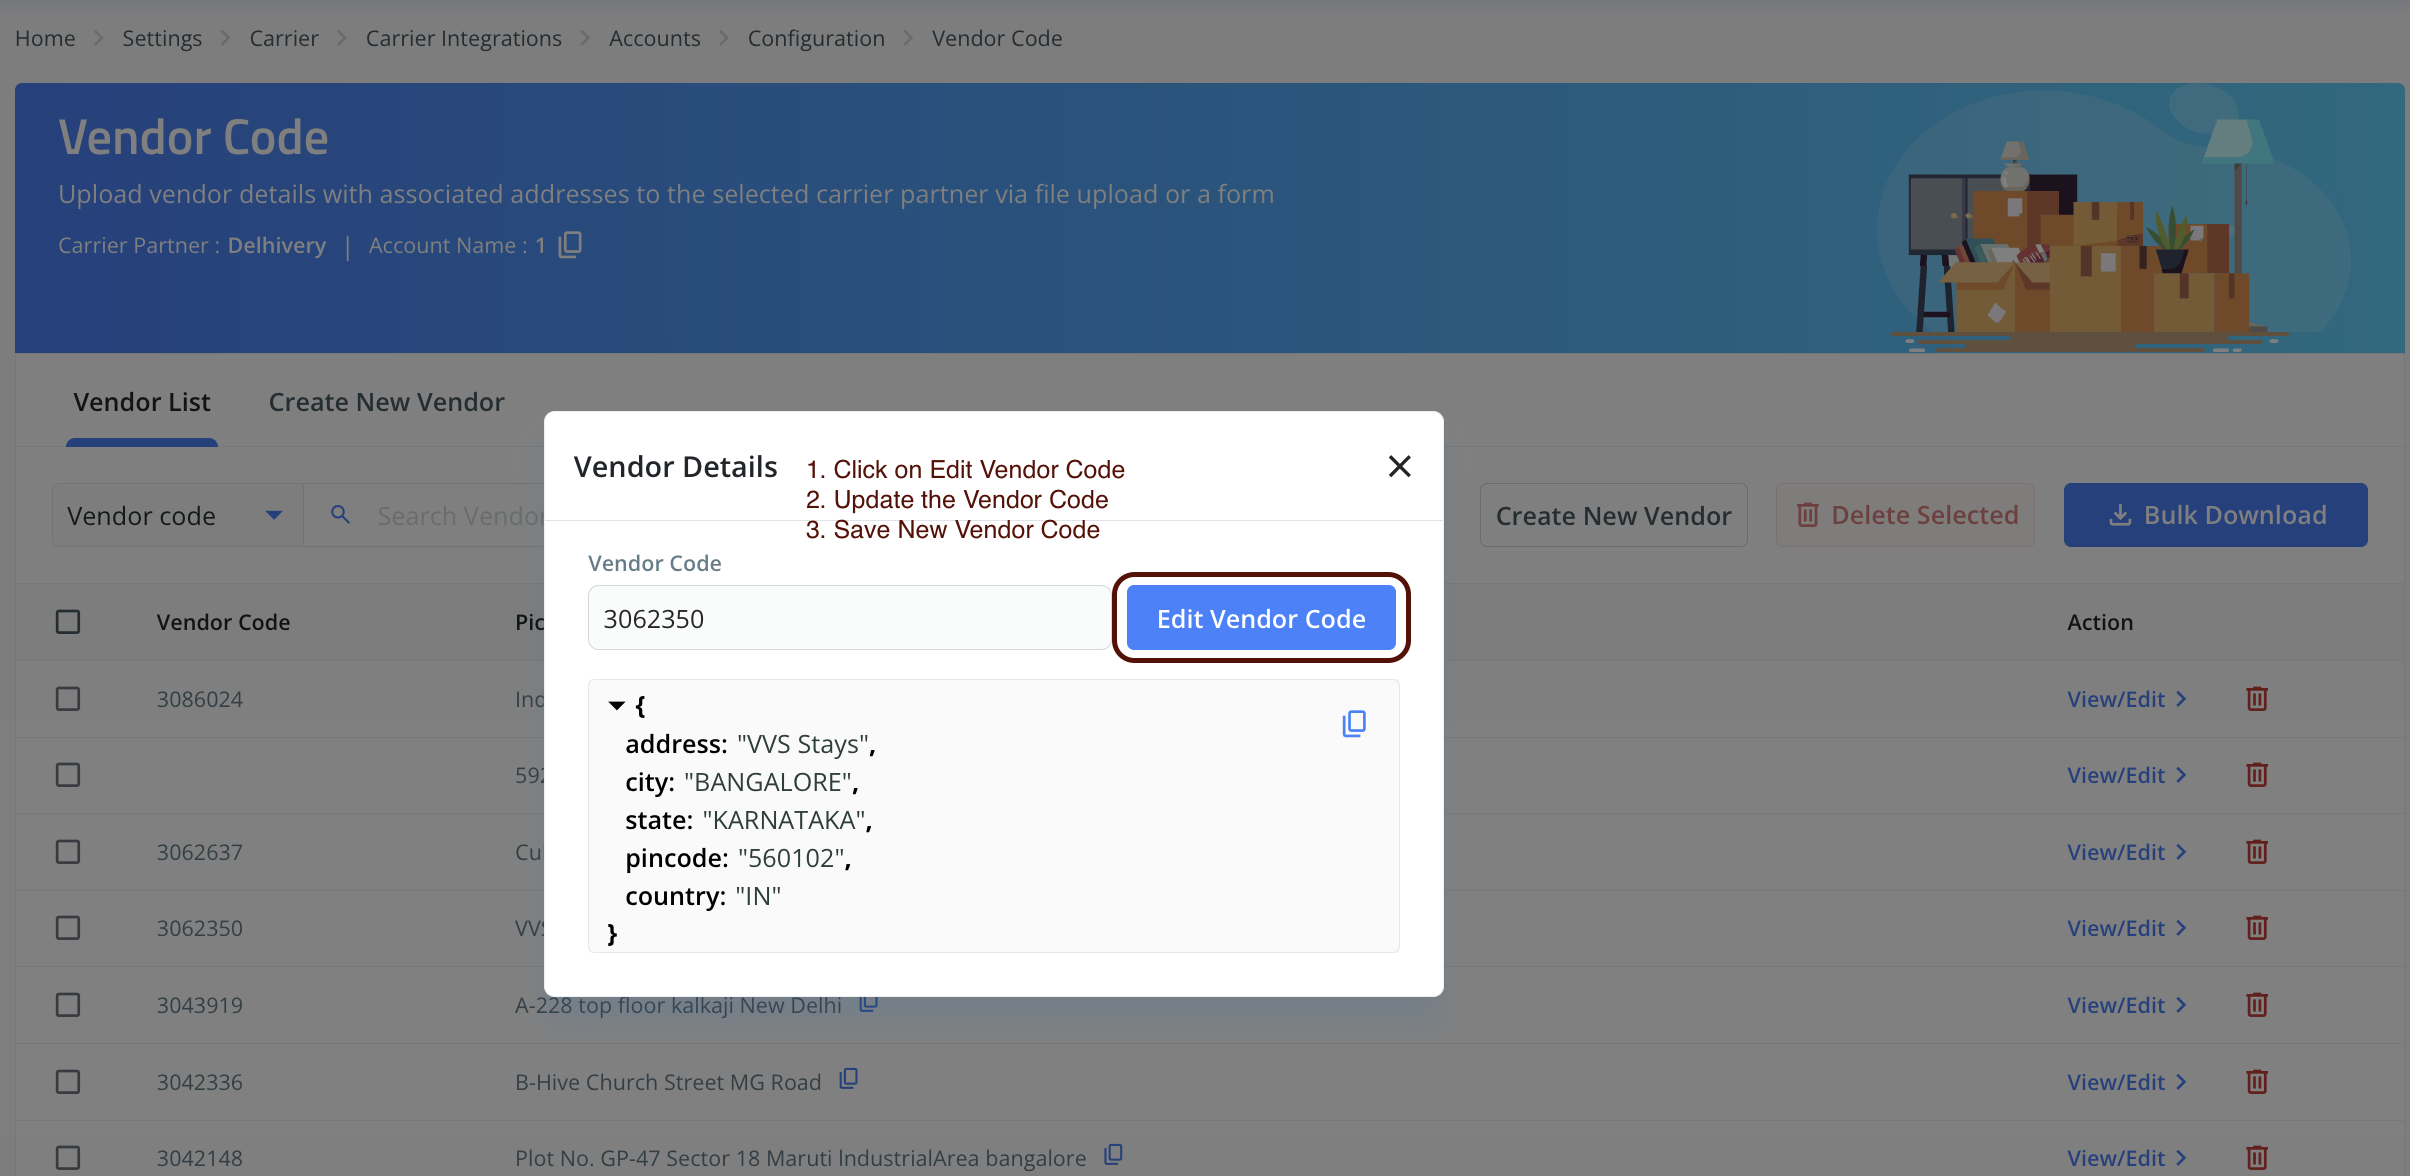Select checkbox for vendor 3042148
This screenshot has height=1176, width=2410.
(x=68, y=1158)
